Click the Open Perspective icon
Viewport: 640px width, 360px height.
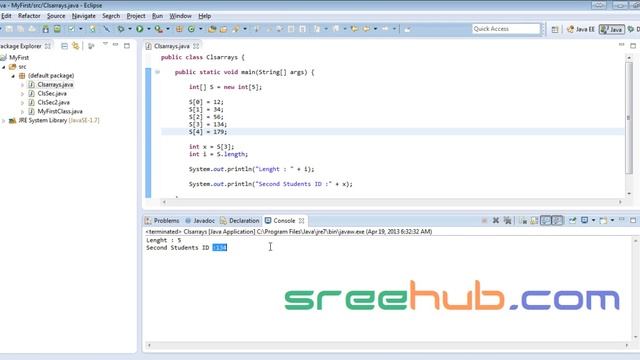(555, 29)
